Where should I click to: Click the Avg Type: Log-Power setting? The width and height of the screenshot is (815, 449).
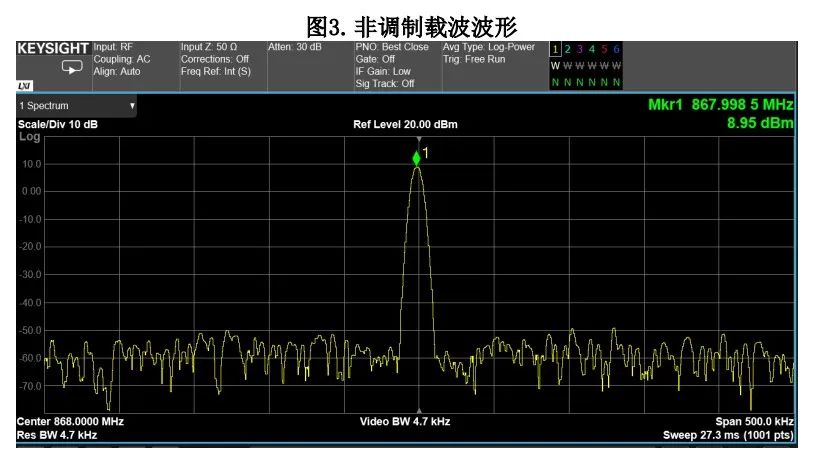(489, 47)
